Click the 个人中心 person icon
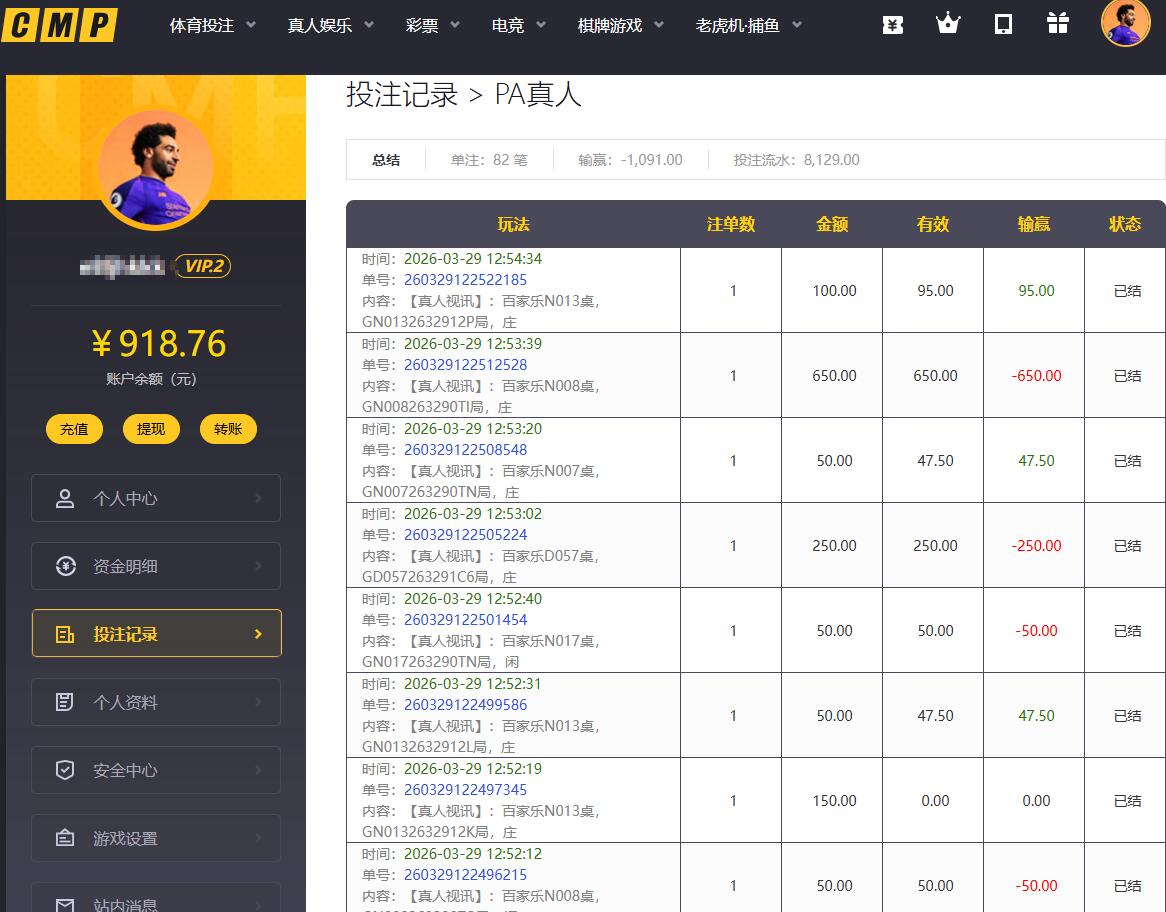This screenshot has width=1166, height=912. pos(65,498)
